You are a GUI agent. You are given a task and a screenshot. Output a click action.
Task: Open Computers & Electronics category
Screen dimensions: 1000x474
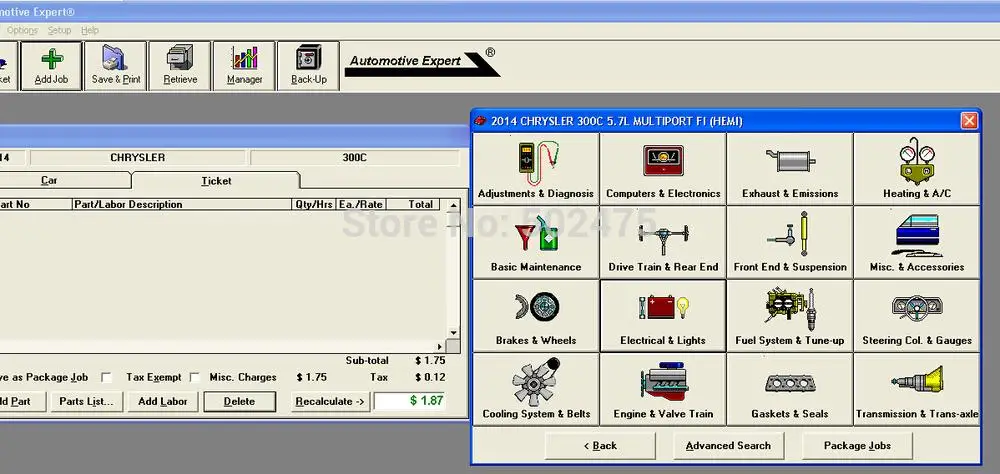pyautogui.click(x=663, y=169)
